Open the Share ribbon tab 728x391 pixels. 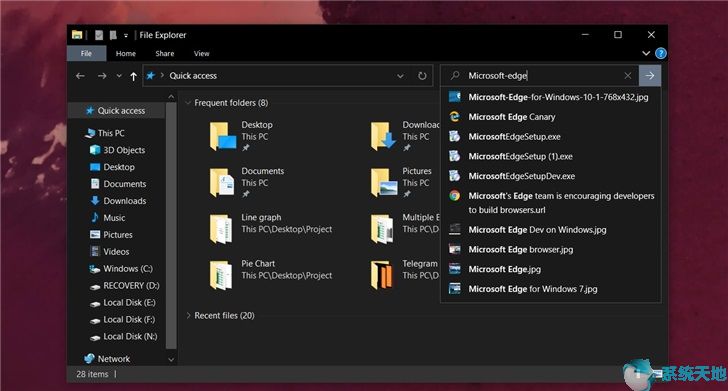[165, 53]
